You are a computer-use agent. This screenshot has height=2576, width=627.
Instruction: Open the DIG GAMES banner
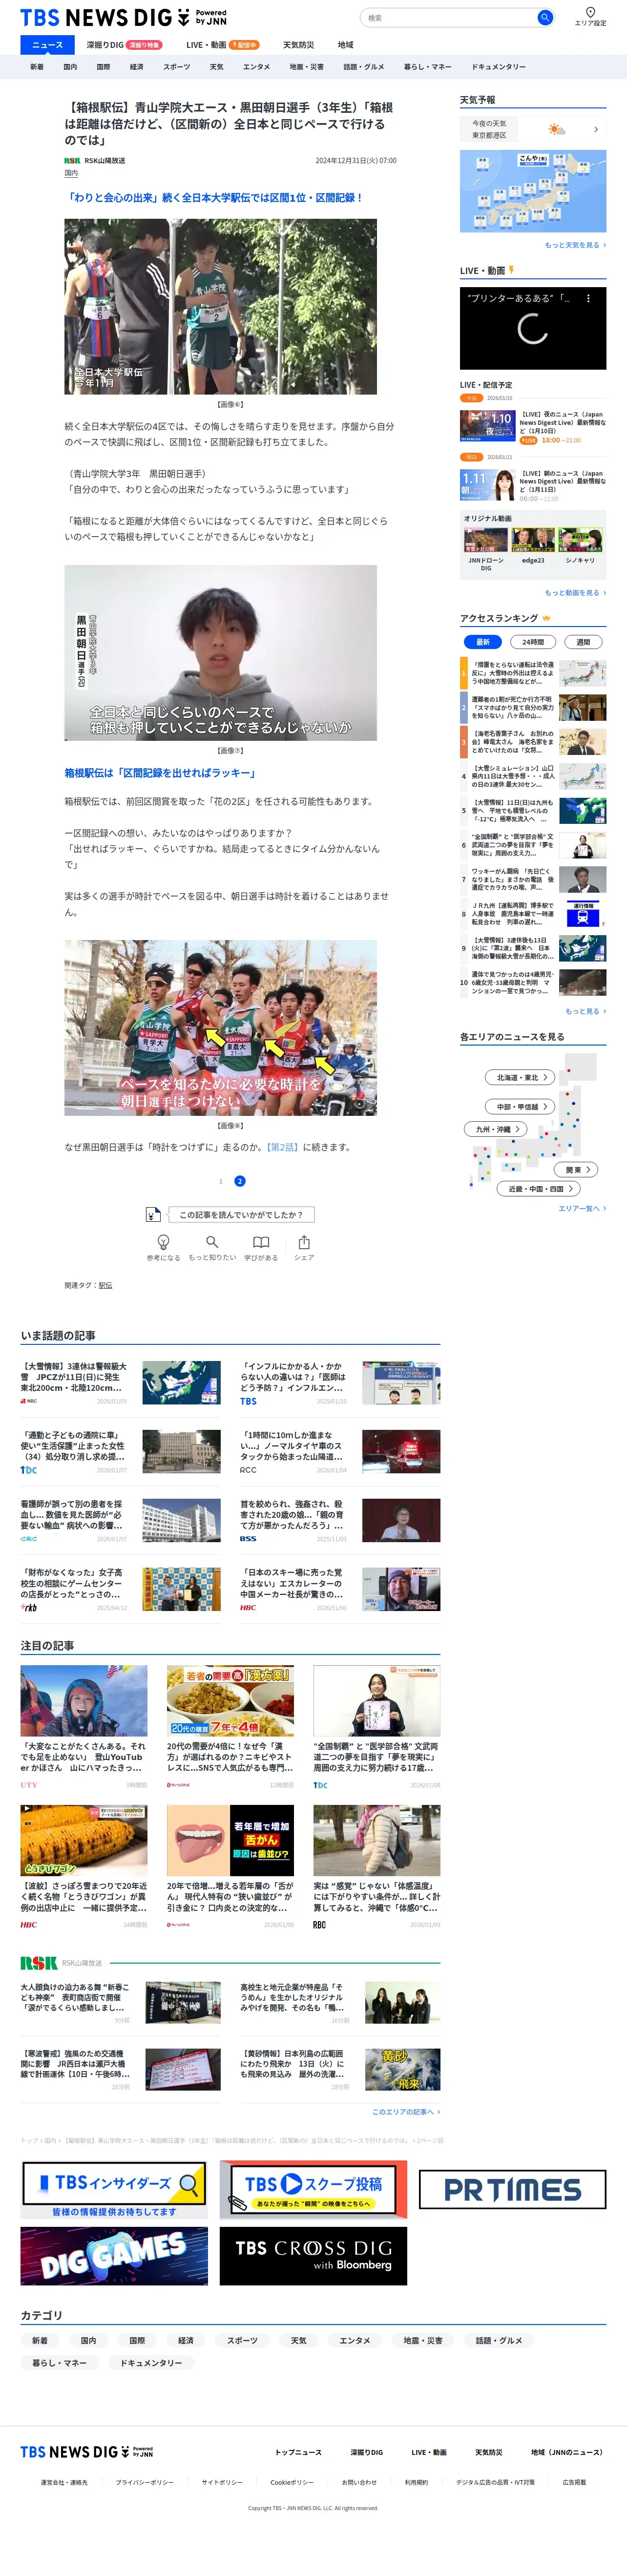tap(114, 2255)
